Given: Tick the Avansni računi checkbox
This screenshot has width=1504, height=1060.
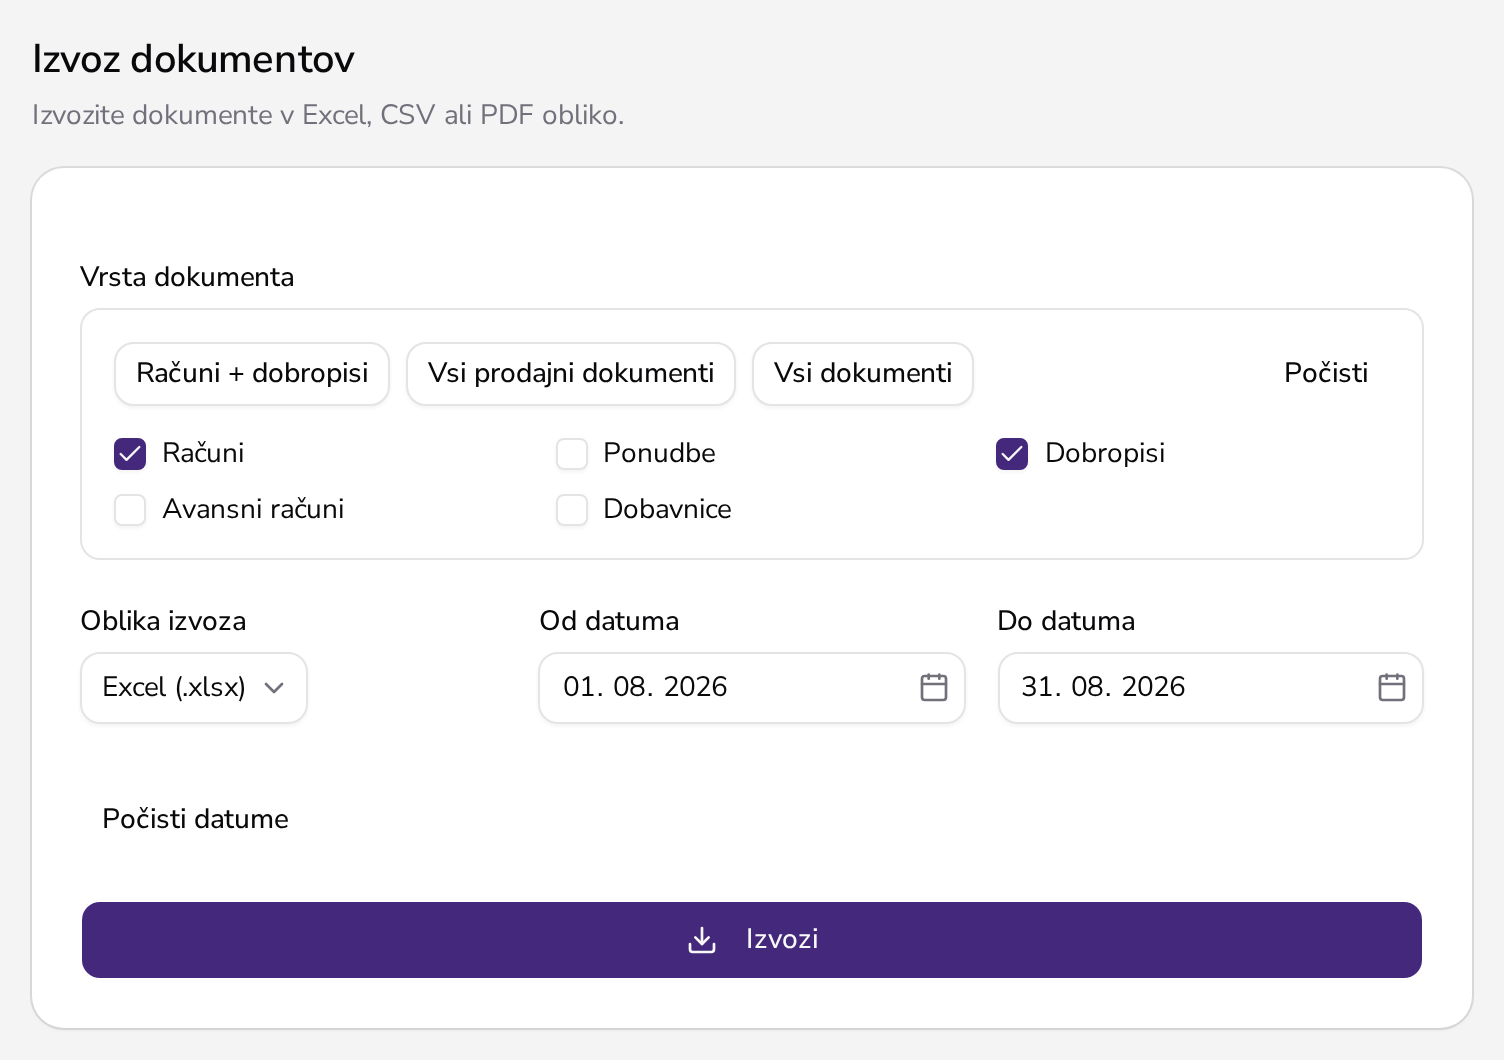Looking at the screenshot, I should pyautogui.click(x=130, y=510).
